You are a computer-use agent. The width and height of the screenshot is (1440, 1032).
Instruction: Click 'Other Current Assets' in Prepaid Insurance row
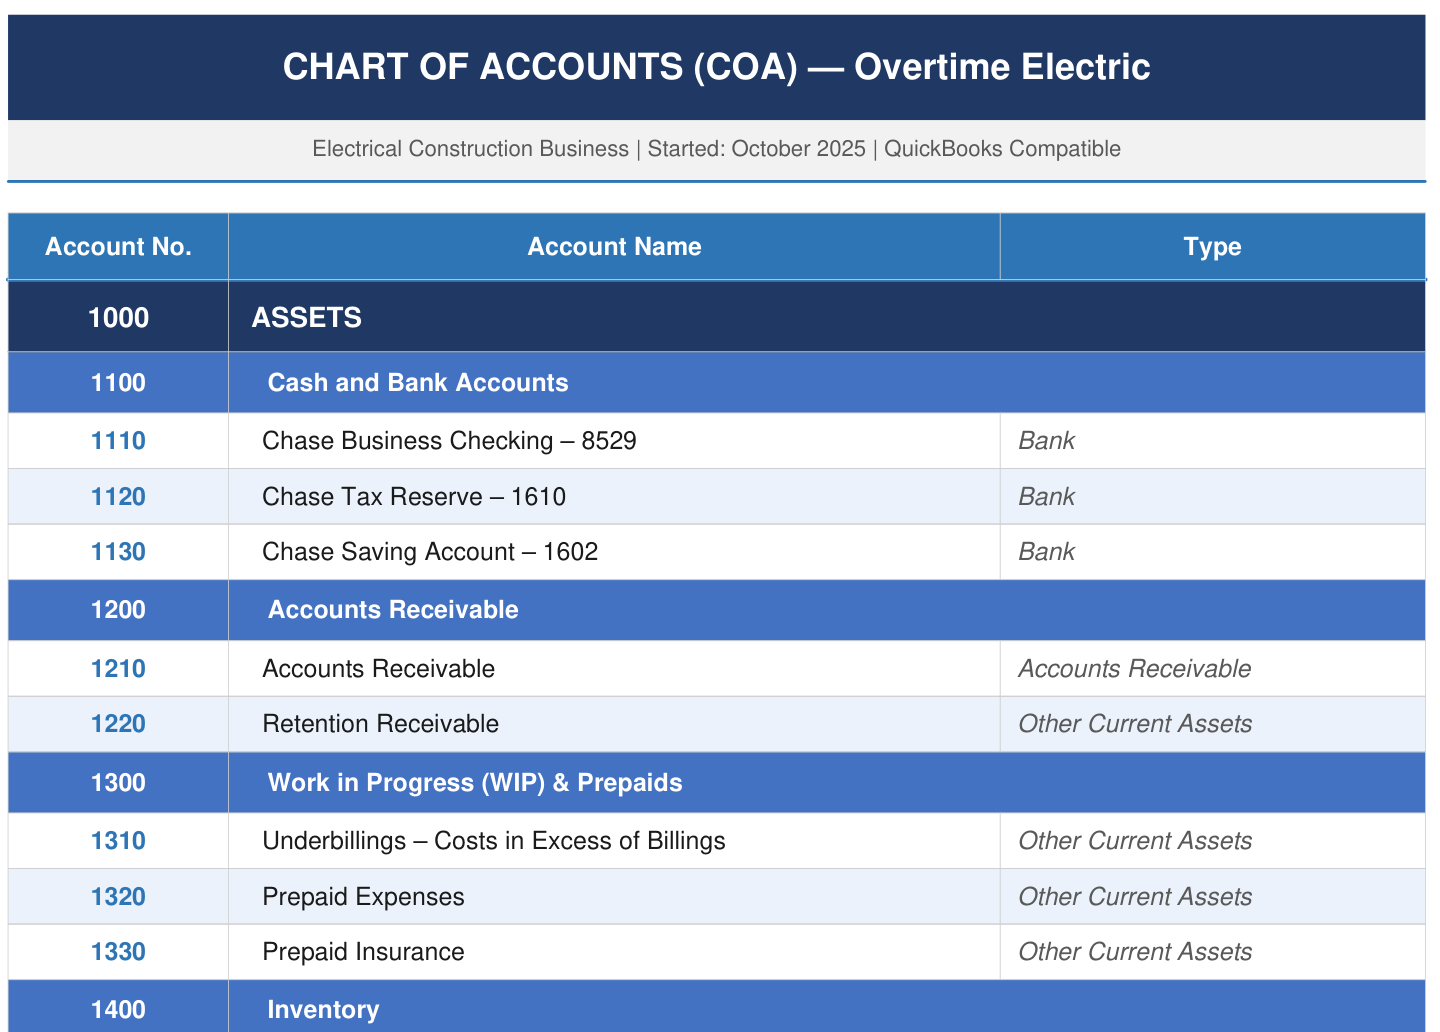click(x=1135, y=952)
